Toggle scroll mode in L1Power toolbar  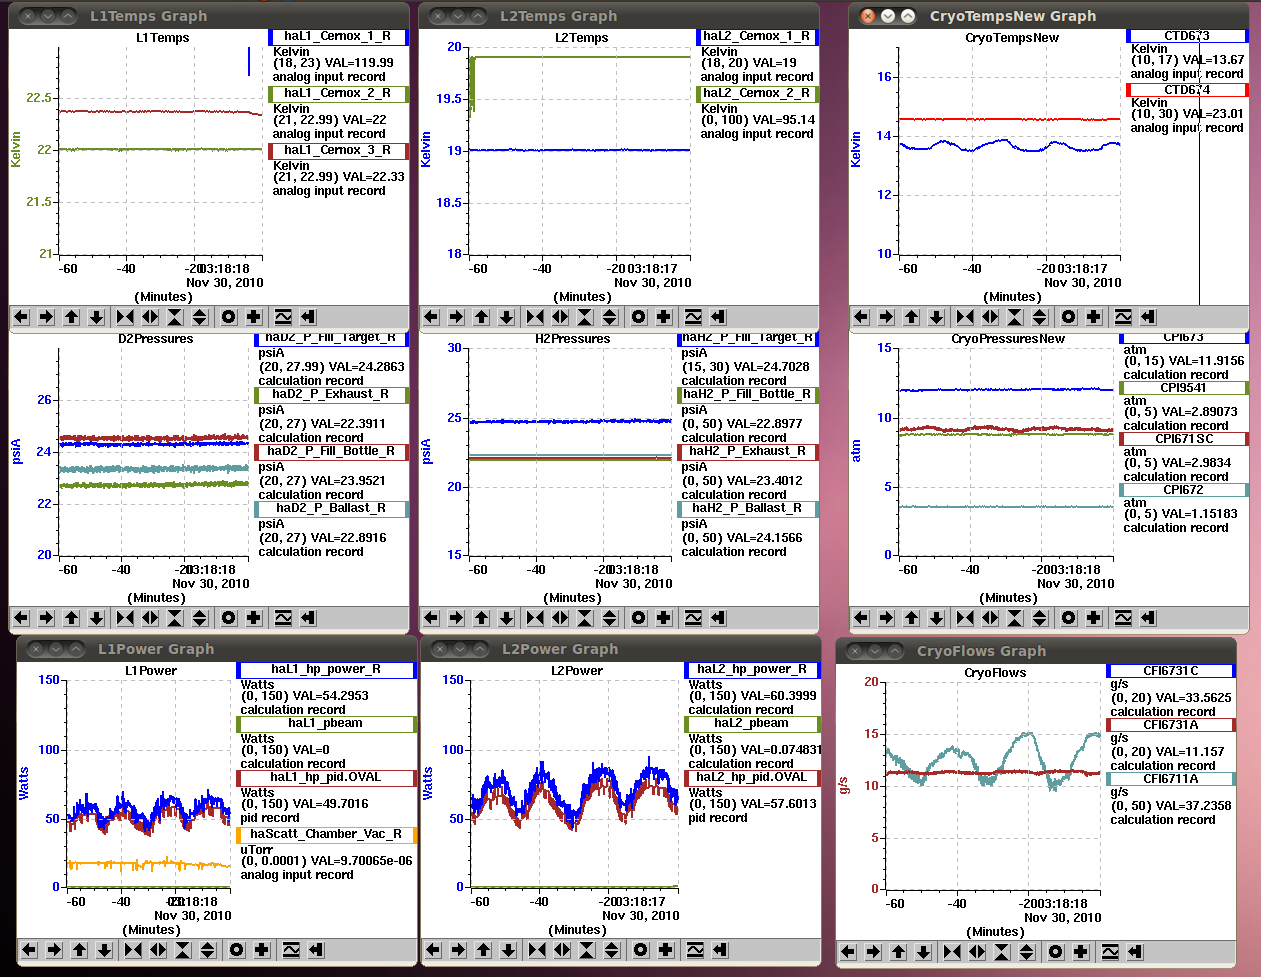(291, 950)
